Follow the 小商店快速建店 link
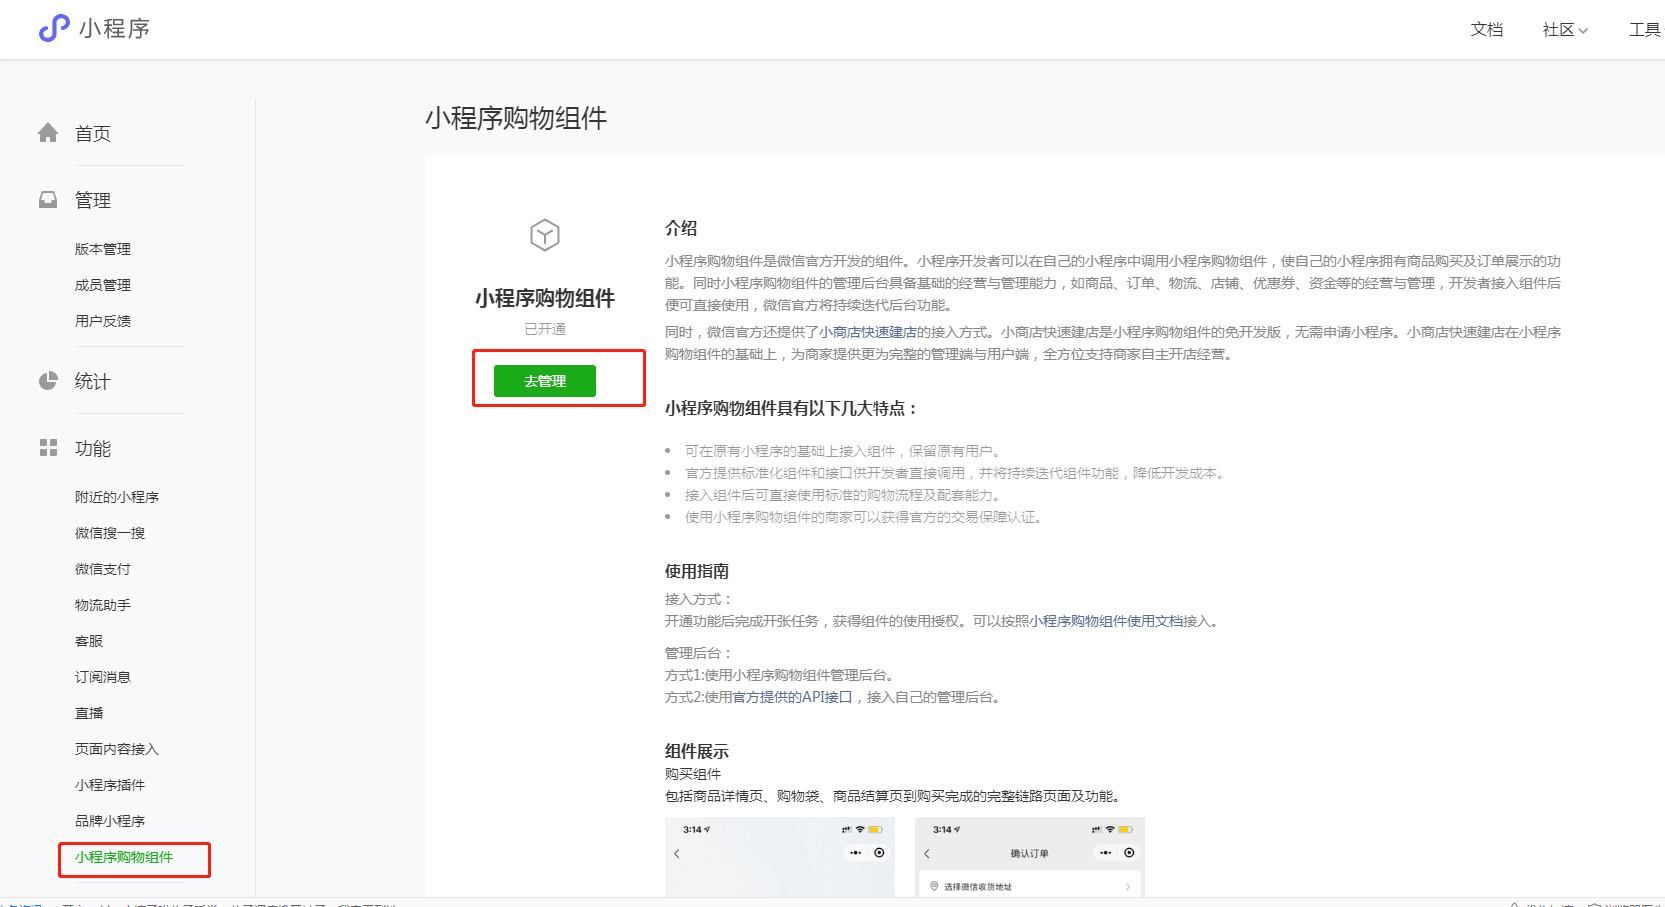Image resolution: width=1665 pixels, height=907 pixels. (x=868, y=332)
